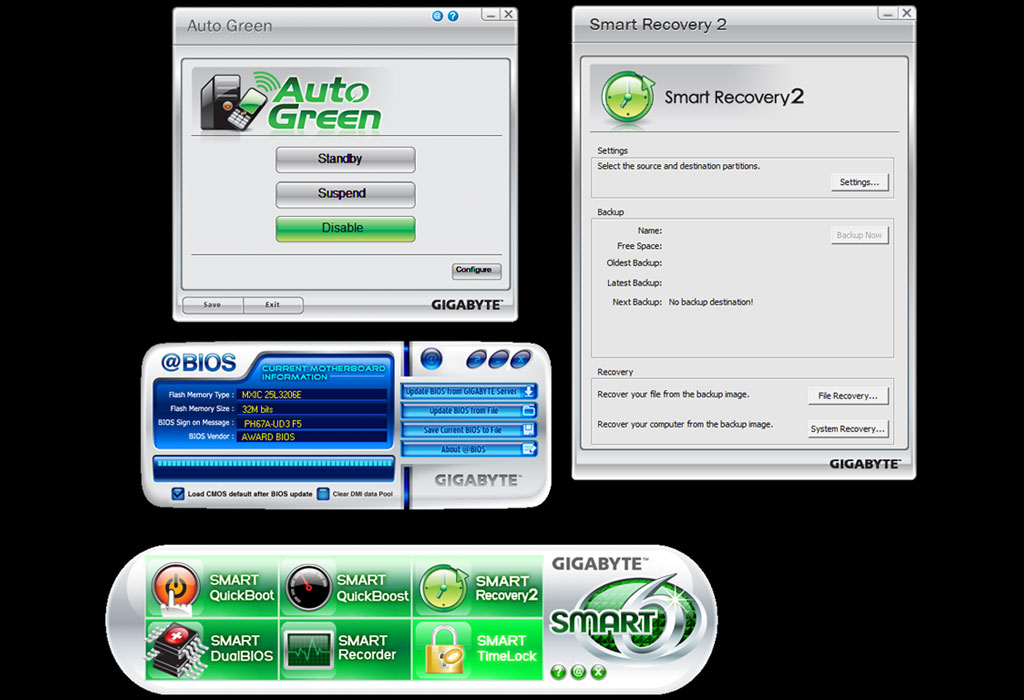Open the SMART QuickBoost gauge icon

pyautogui.click(x=345, y=587)
